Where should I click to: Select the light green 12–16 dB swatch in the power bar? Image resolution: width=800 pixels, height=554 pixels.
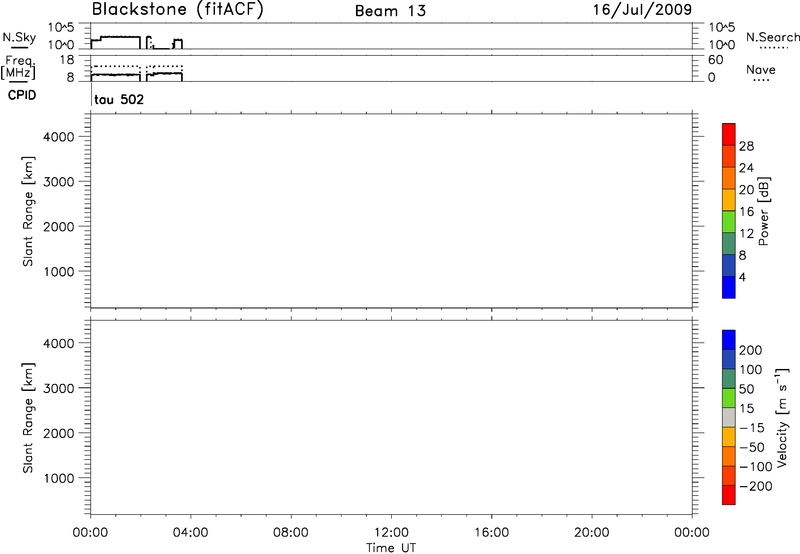point(729,221)
